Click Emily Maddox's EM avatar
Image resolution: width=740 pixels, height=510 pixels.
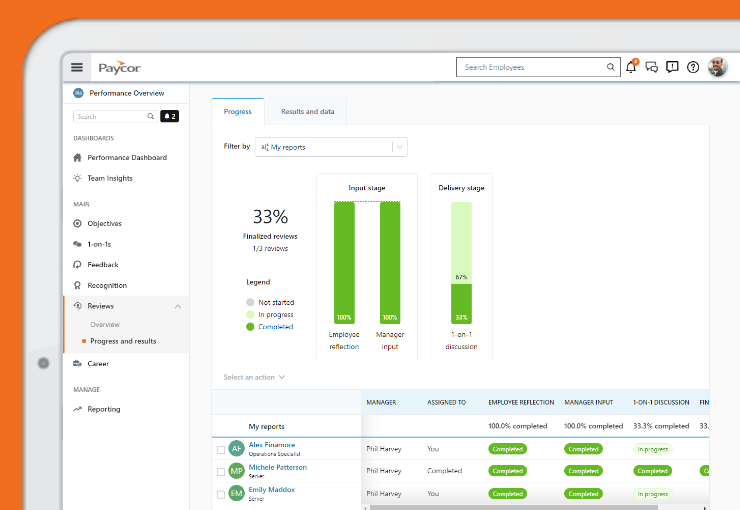[x=236, y=493]
